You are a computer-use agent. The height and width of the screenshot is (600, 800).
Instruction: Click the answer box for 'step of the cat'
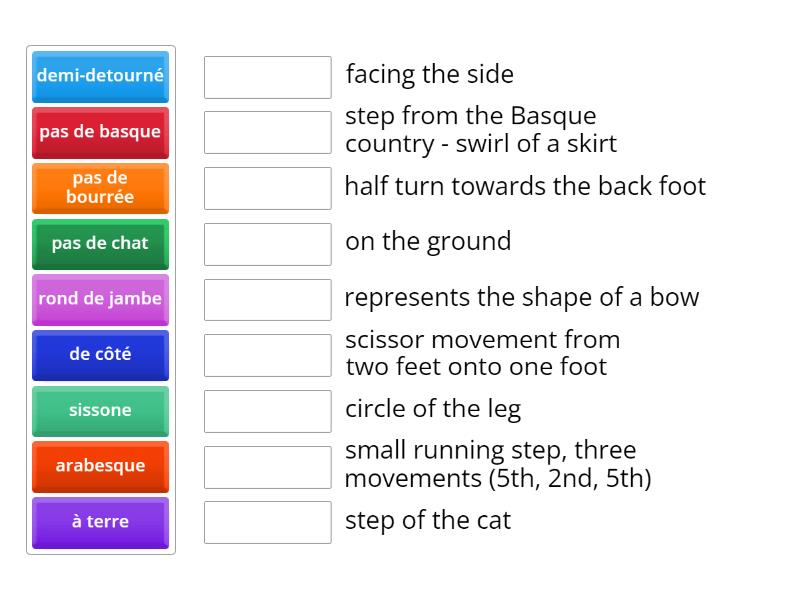(268, 522)
